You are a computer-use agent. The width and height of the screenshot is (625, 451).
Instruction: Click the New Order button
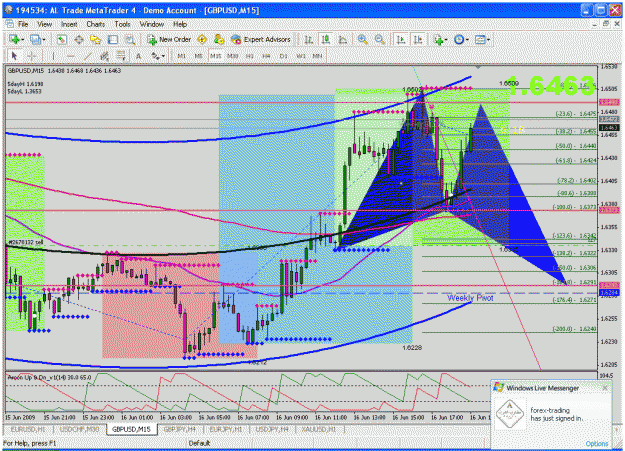(169, 39)
